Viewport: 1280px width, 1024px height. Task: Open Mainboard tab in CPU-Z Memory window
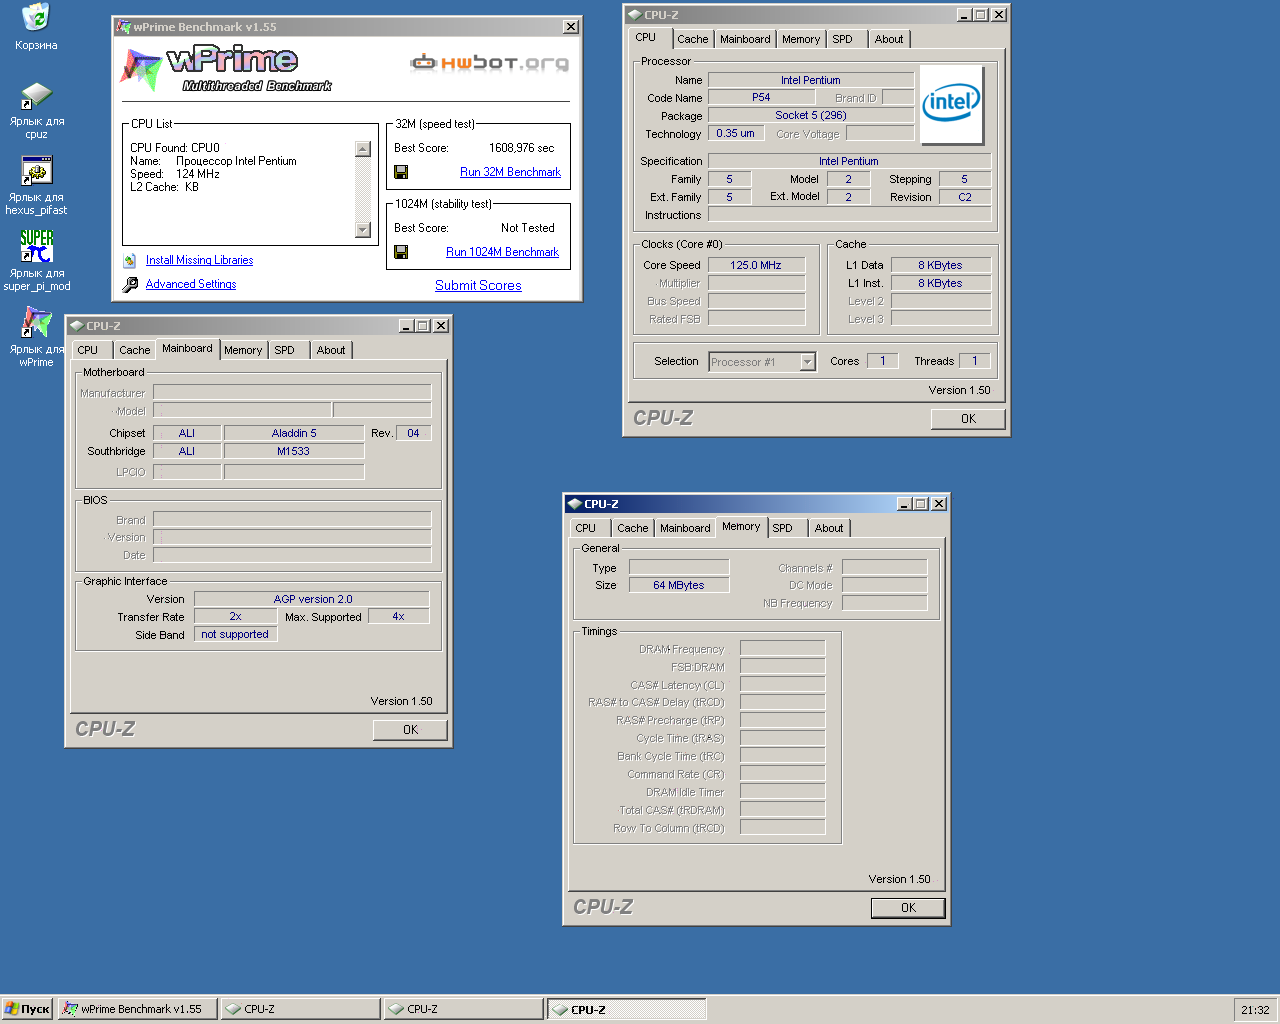pyautogui.click(x=685, y=528)
